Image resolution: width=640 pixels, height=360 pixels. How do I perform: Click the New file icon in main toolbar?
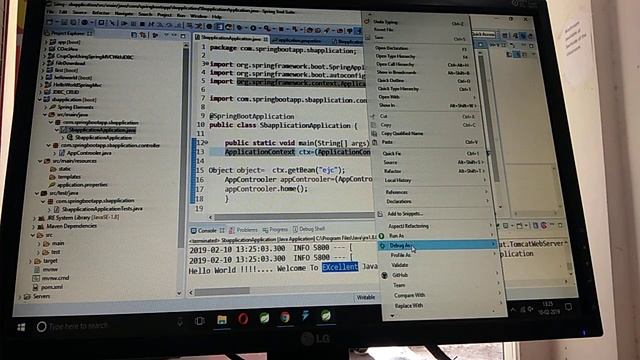tap(50, 22)
